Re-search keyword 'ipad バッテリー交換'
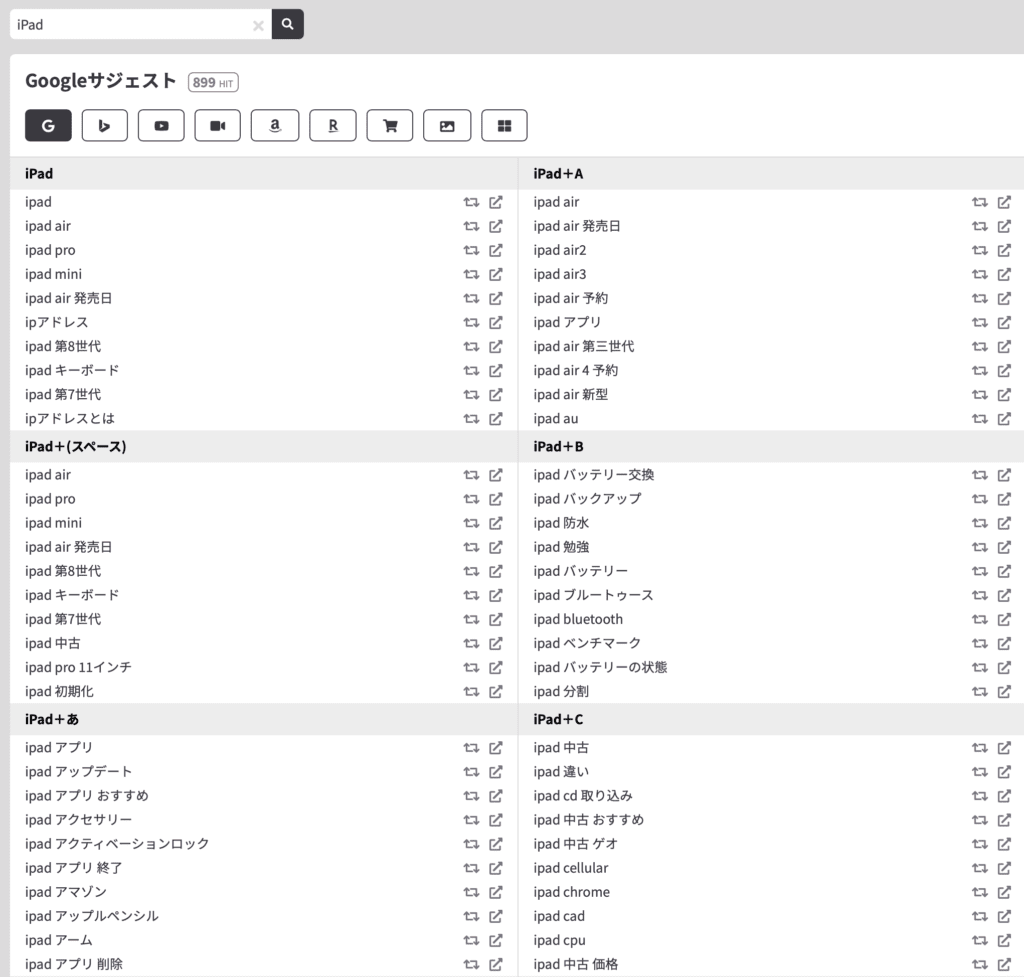This screenshot has width=1024, height=977. click(x=979, y=475)
